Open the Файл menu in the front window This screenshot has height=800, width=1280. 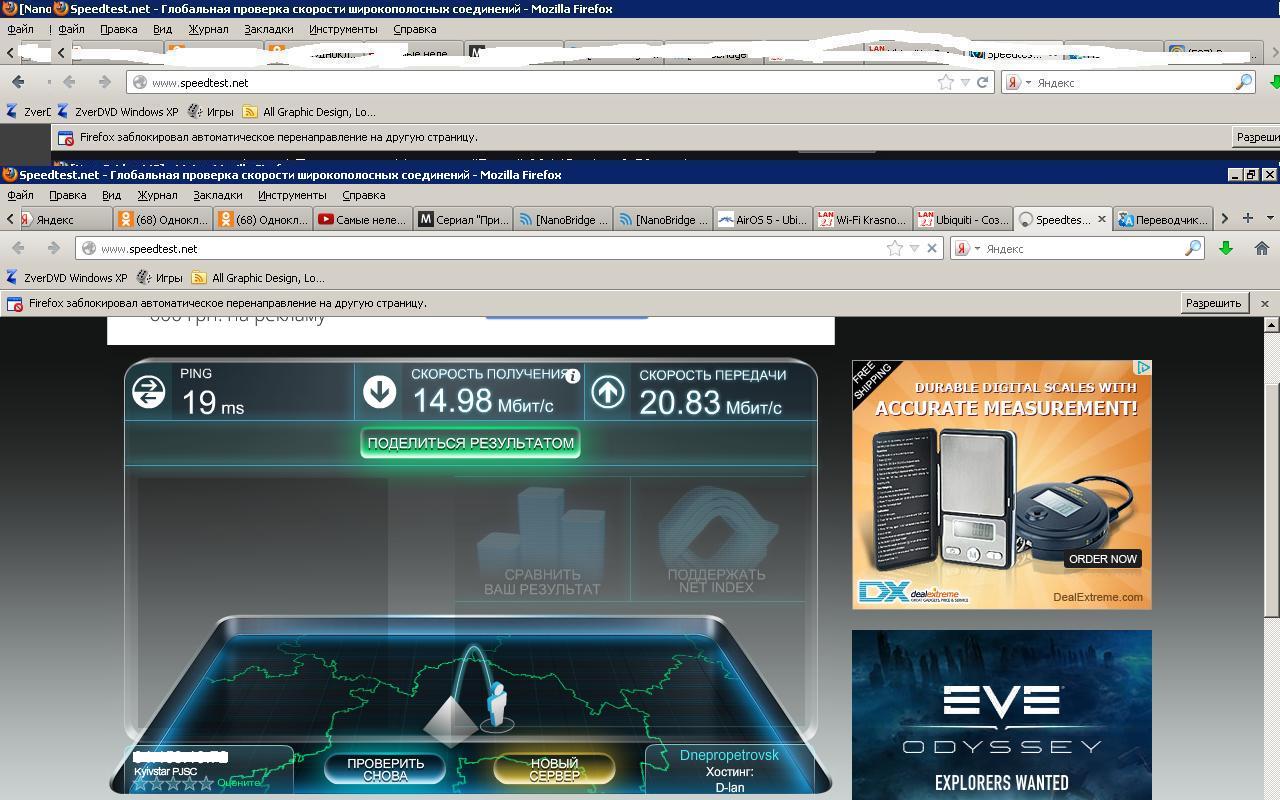20,195
